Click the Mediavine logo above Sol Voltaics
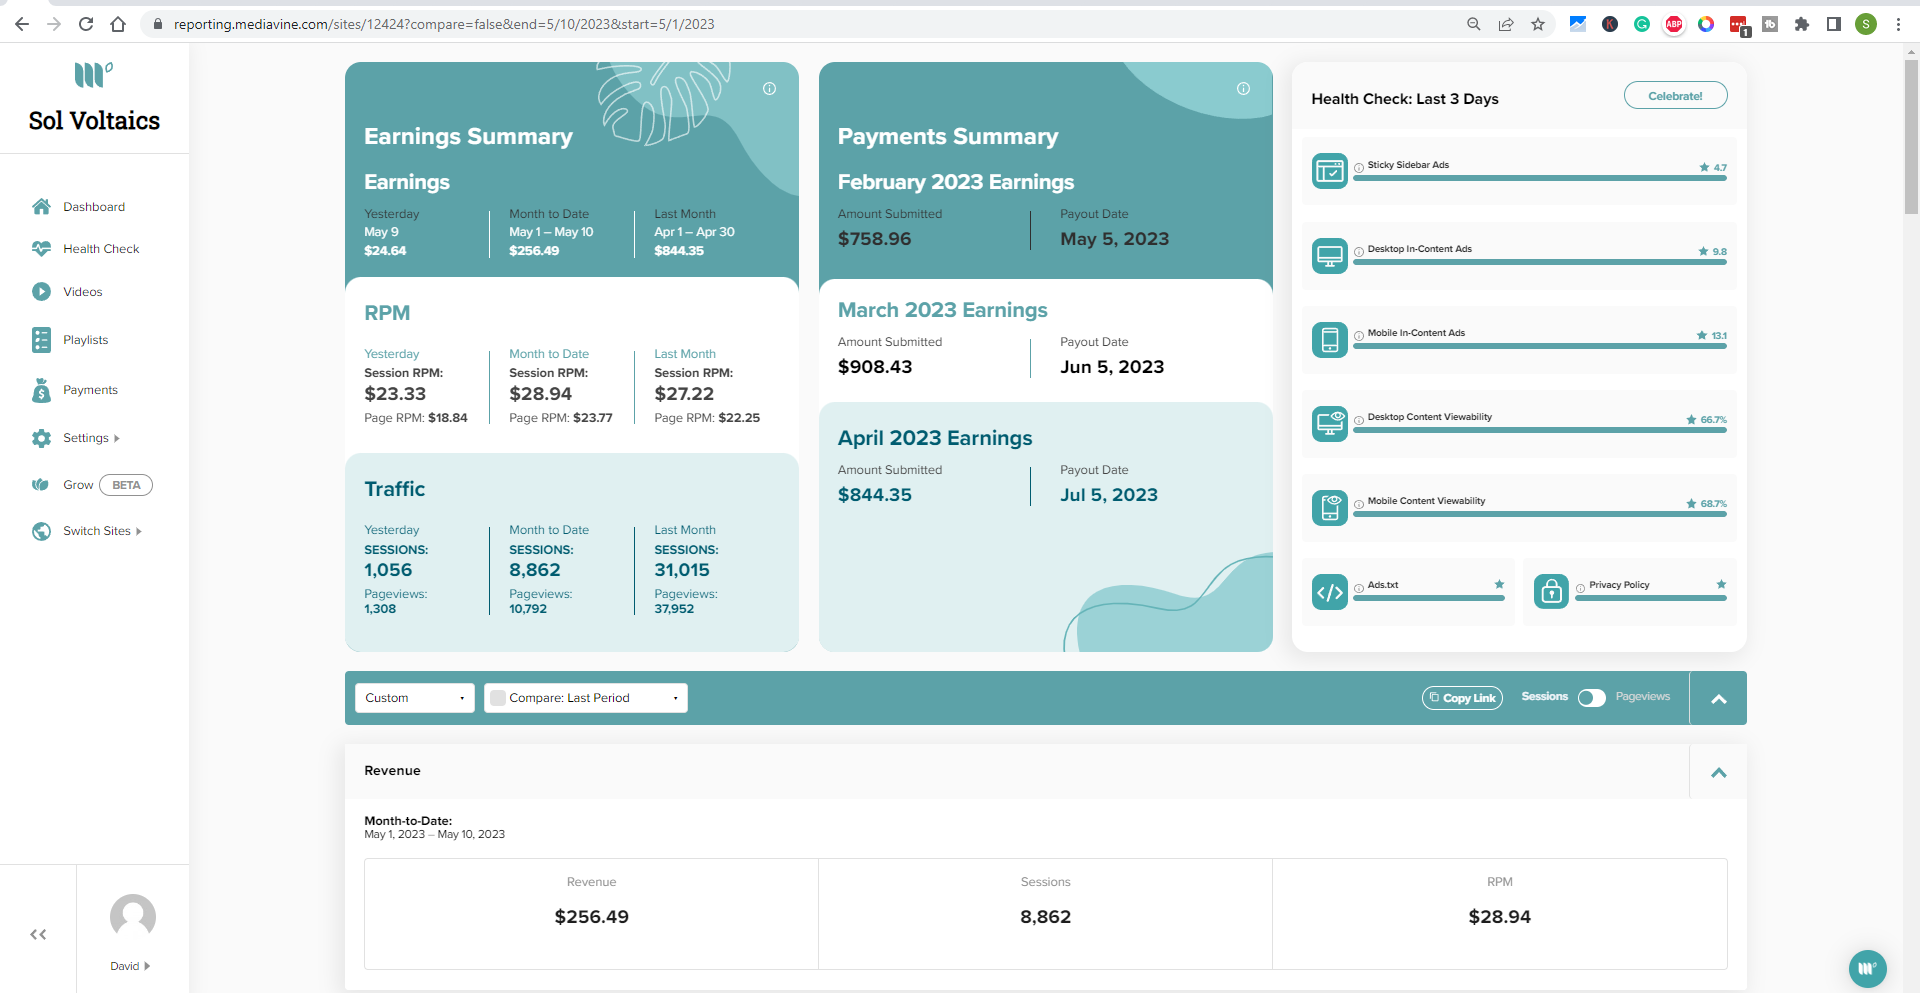 (x=94, y=75)
